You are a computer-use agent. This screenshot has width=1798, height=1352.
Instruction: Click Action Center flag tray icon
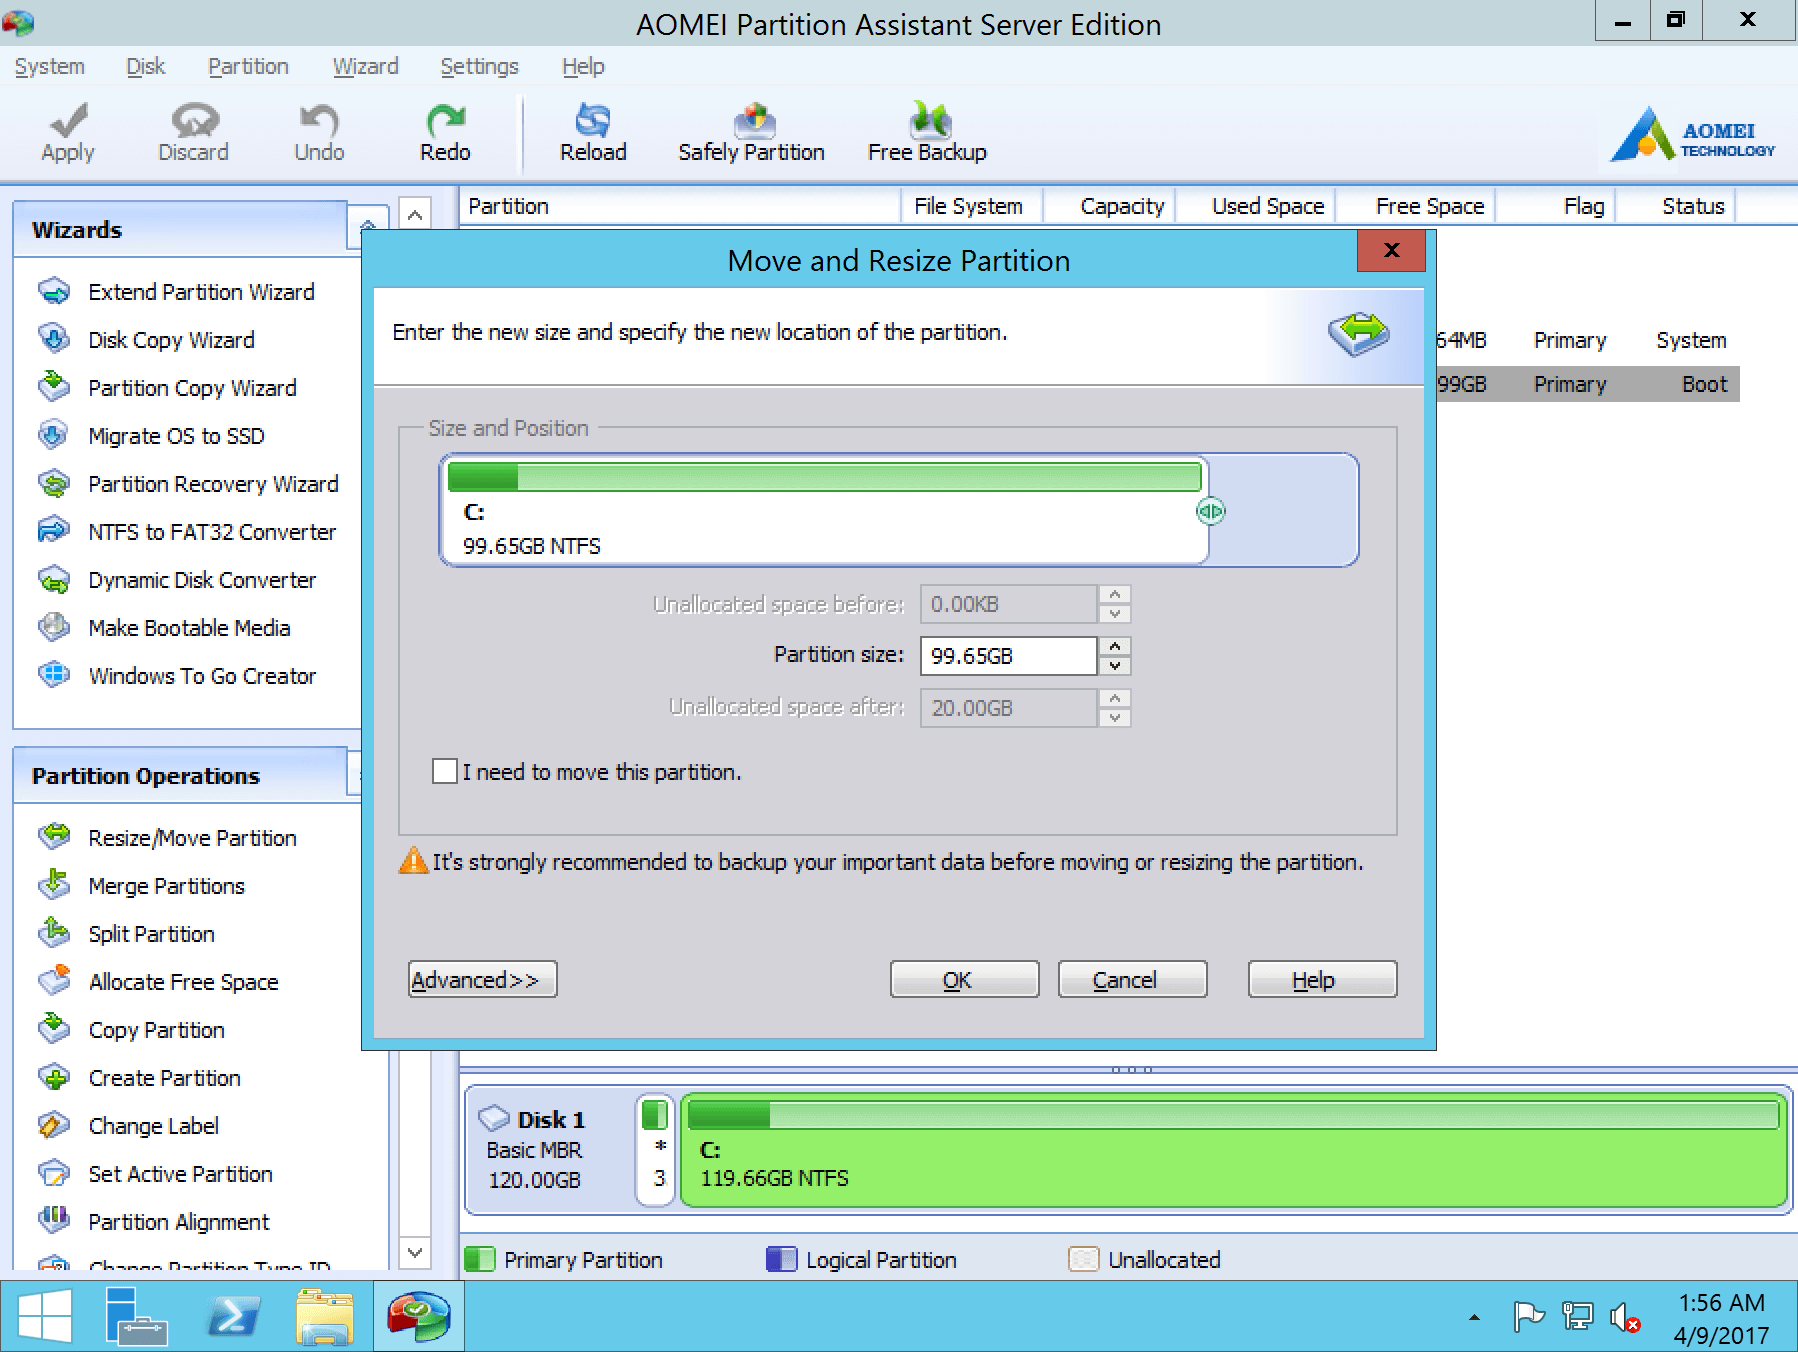1529,1318
